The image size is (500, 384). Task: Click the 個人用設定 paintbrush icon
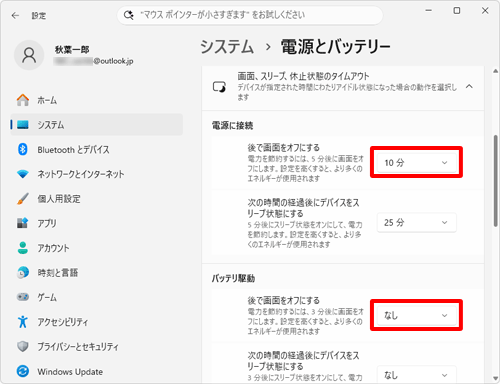[x=23, y=199]
